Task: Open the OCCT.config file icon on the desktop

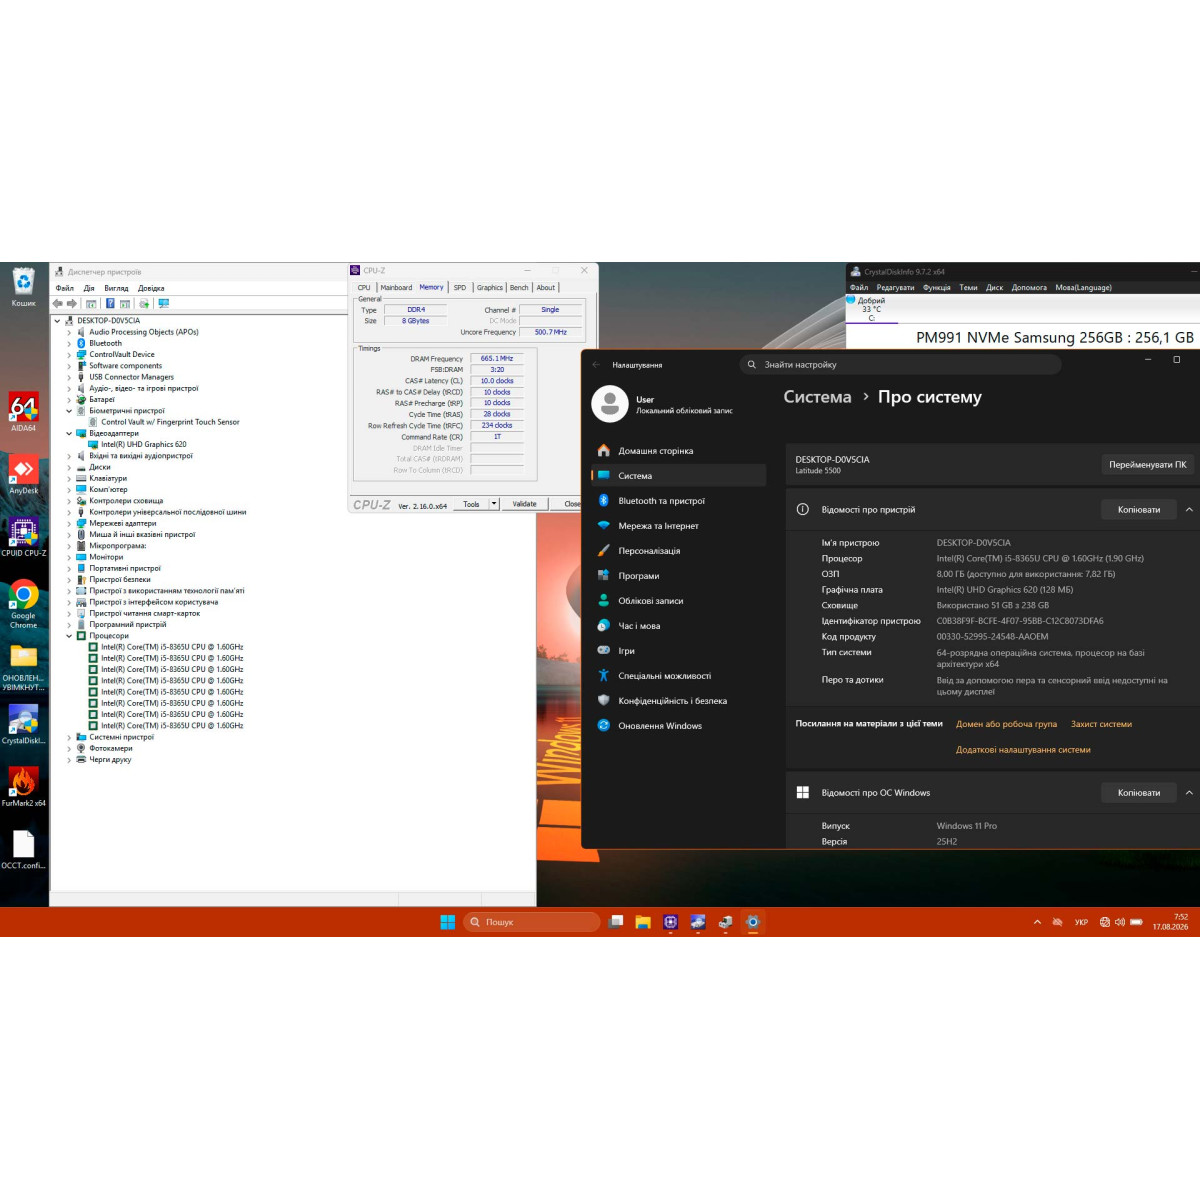Action: (24, 849)
